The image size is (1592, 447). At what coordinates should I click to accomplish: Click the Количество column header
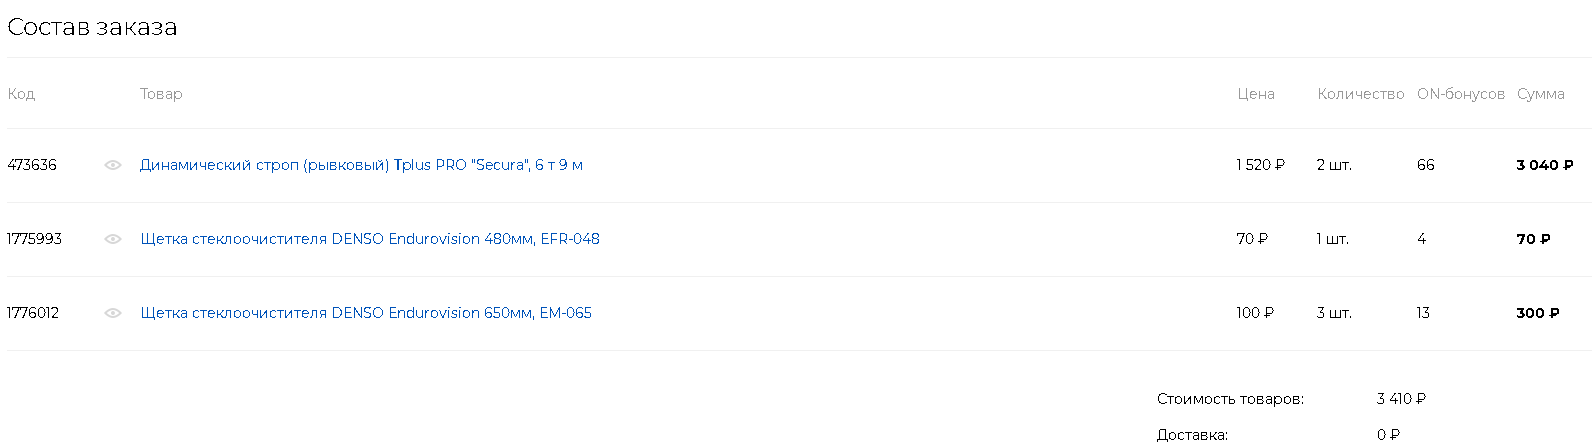coord(1361,94)
